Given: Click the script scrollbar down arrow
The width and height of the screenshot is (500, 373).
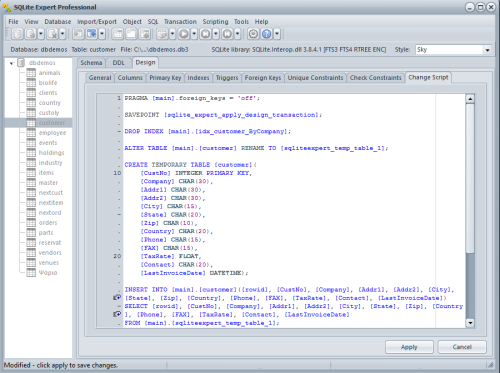Looking at the screenshot, I should 470,323.
